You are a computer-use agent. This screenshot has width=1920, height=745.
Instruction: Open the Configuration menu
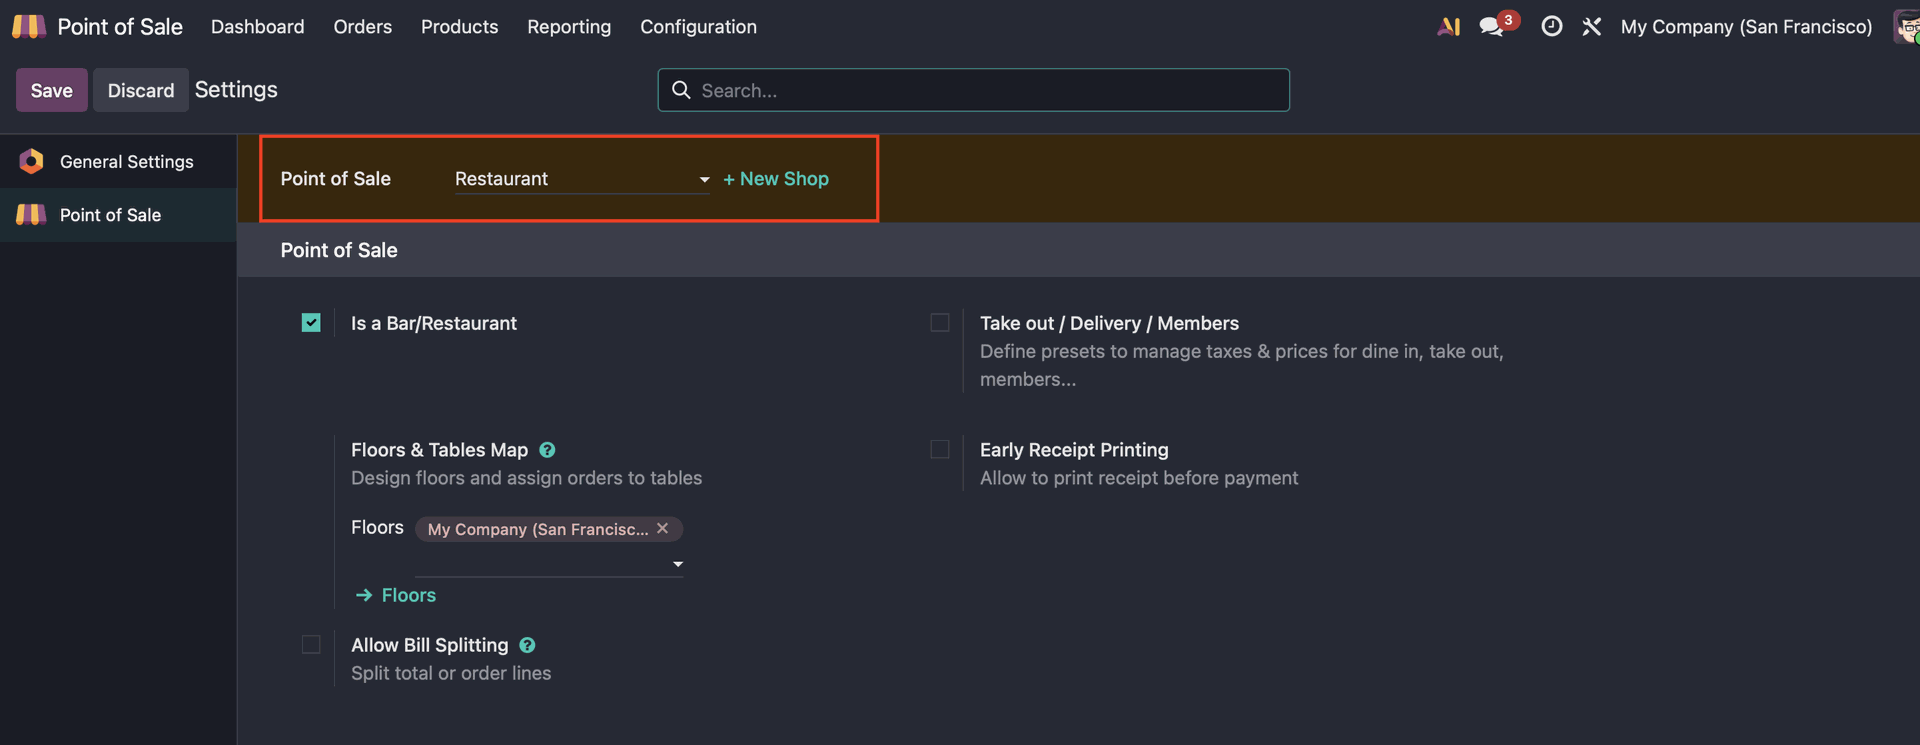698,27
